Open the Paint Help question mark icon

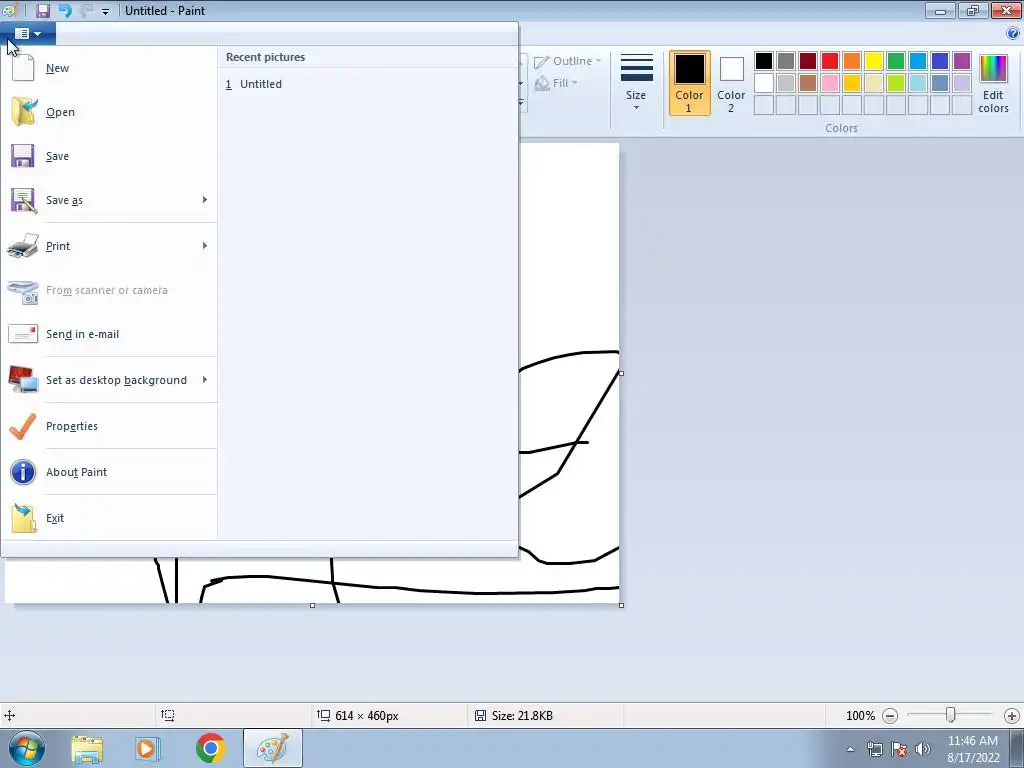point(1013,33)
